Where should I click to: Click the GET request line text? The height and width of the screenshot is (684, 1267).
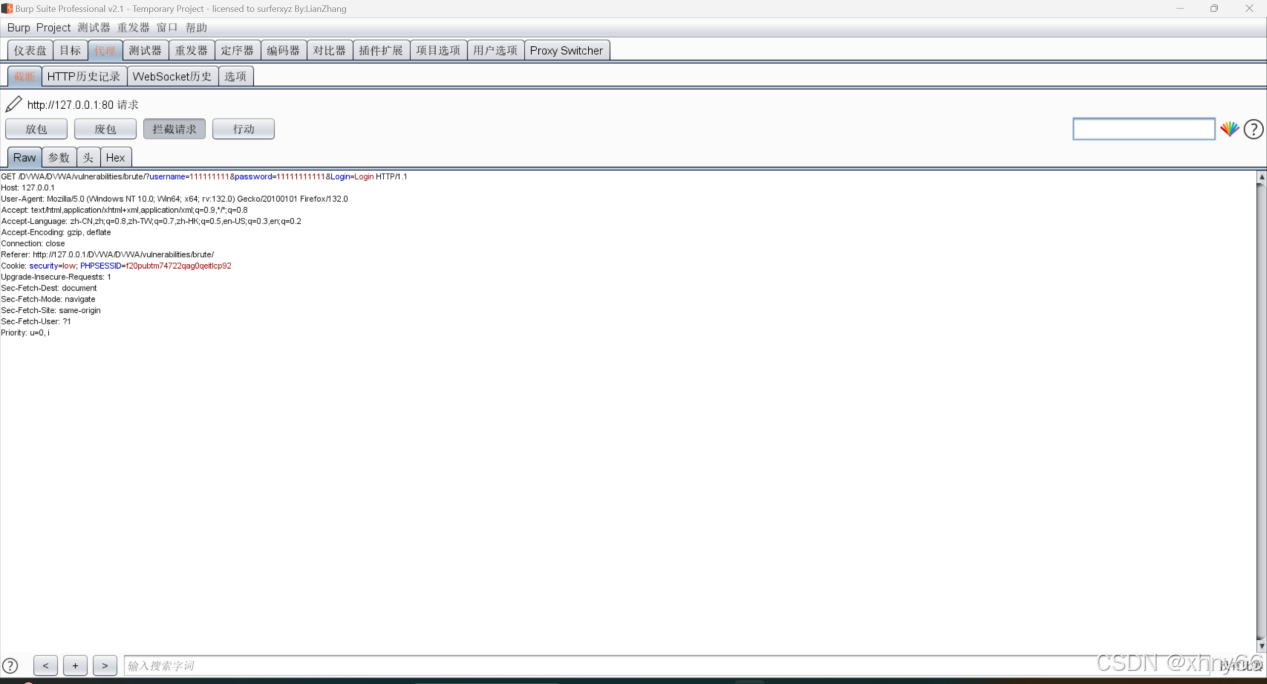point(204,177)
